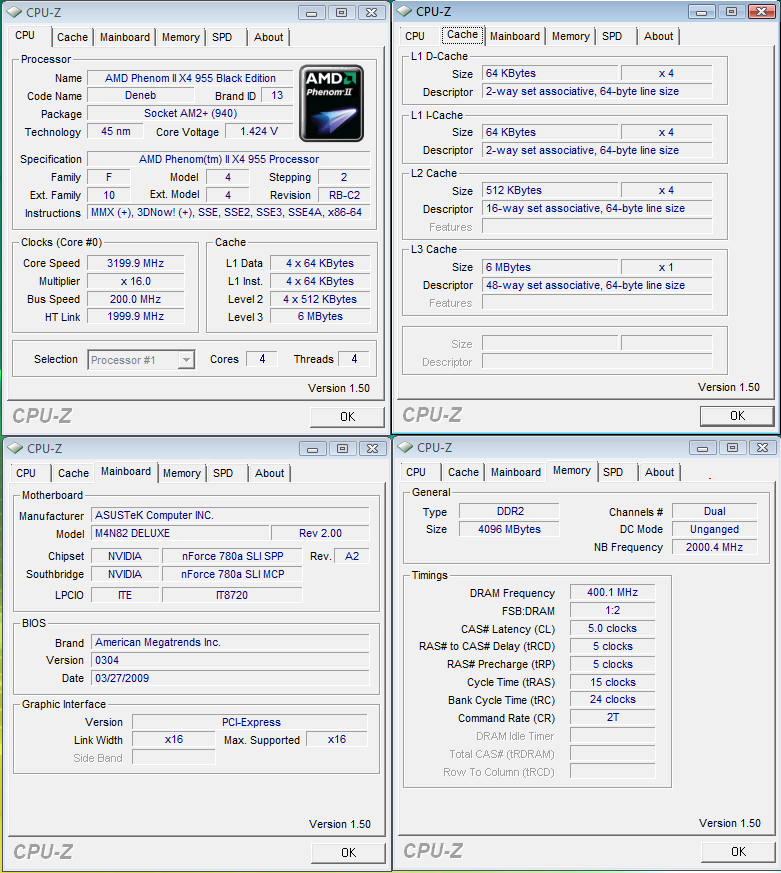This screenshot has height=873, width=781.
Task: Click the Southbridge value nForce 780a SLI MCP
Action: pos(232,574)
